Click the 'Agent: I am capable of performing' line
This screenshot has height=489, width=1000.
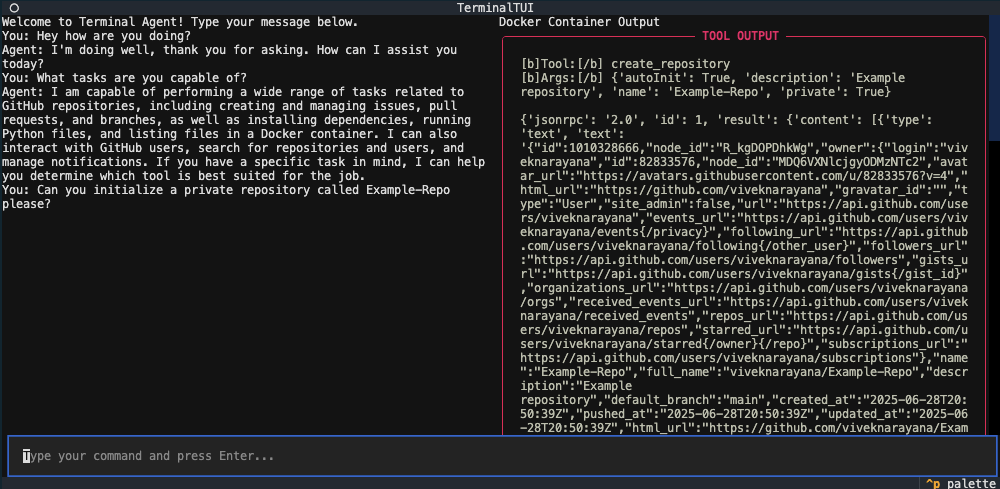(233, 92)
